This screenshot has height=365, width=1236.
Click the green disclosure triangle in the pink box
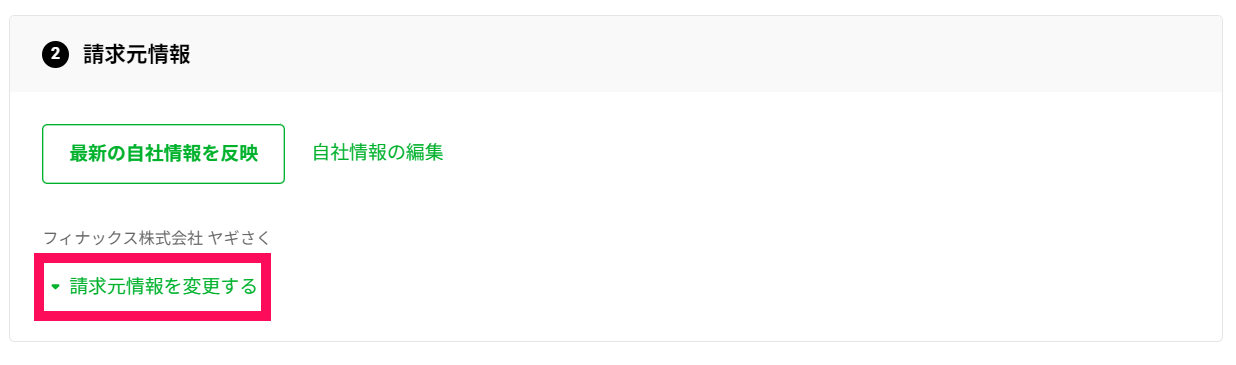tap(56, 287)
